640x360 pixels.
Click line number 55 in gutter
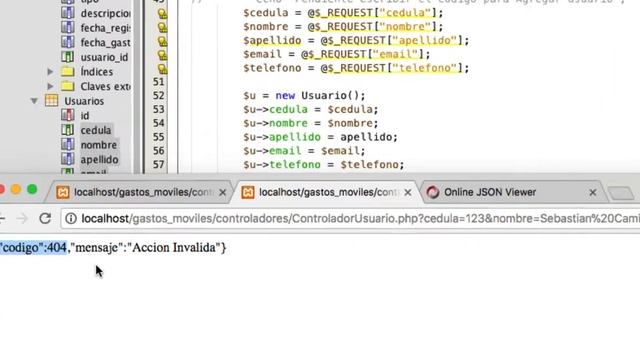[158, 137]
